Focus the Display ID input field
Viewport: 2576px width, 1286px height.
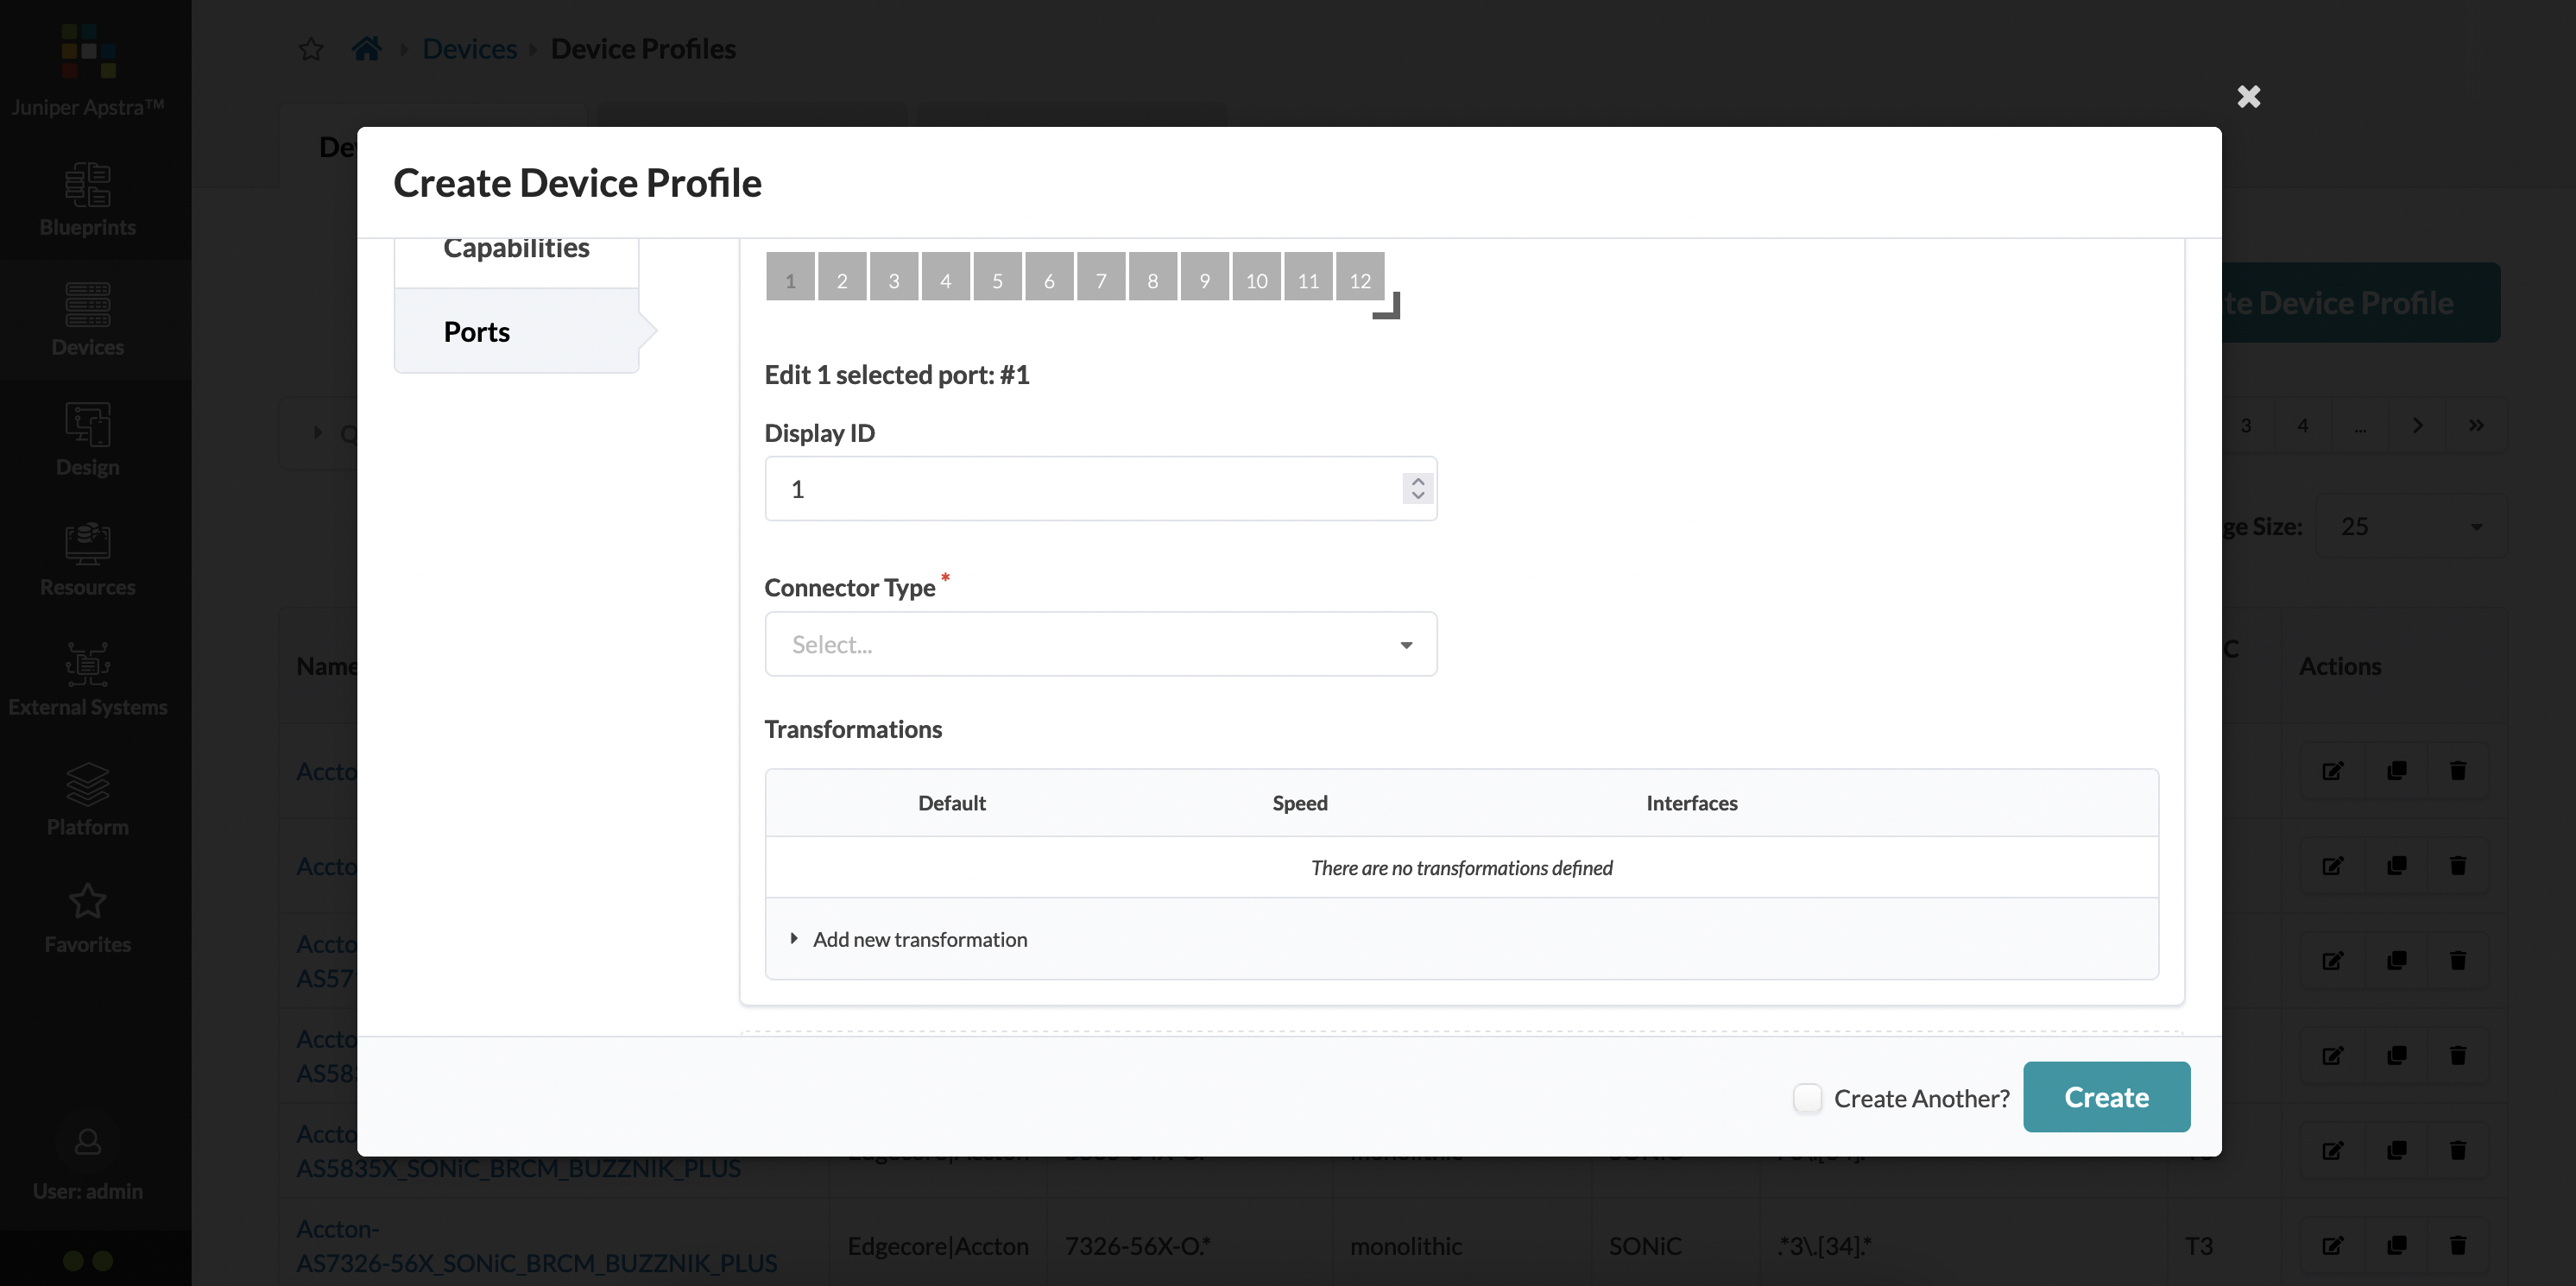point(1100,489)
